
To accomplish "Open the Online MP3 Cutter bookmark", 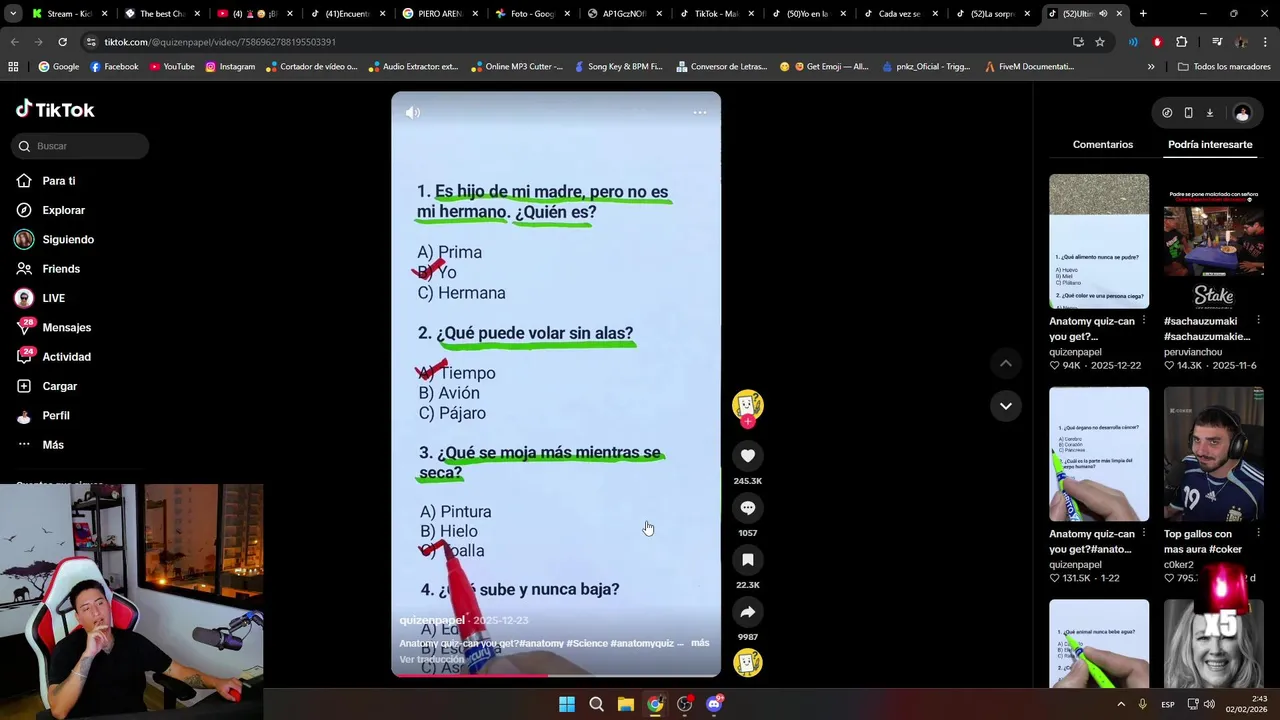I will (516, 67).
